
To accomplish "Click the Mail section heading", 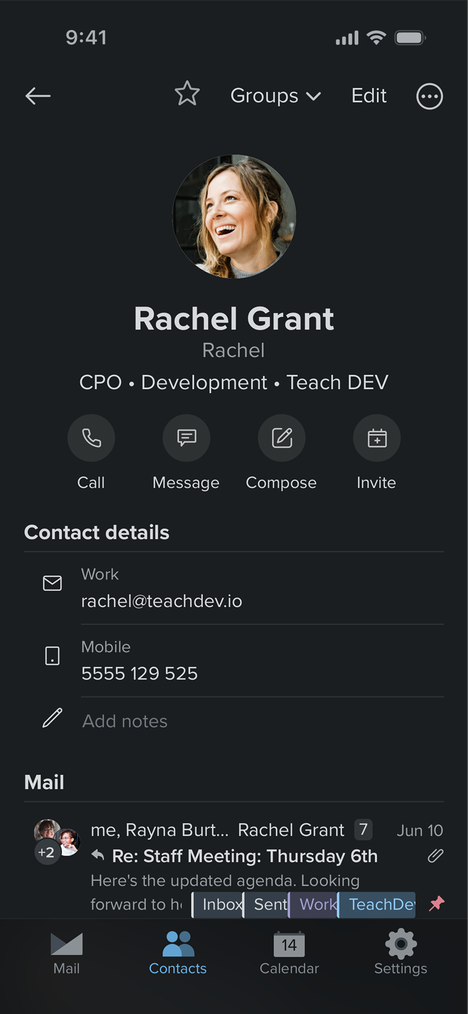I will coord(44,782).
